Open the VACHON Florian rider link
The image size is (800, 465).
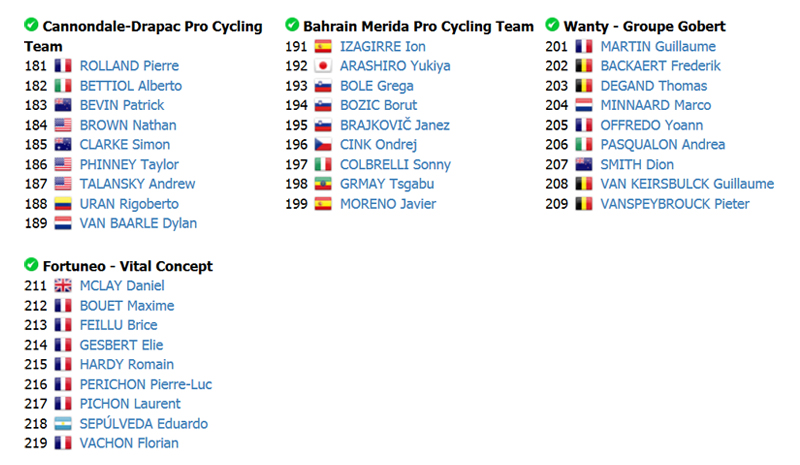click(x=129, y=443)
